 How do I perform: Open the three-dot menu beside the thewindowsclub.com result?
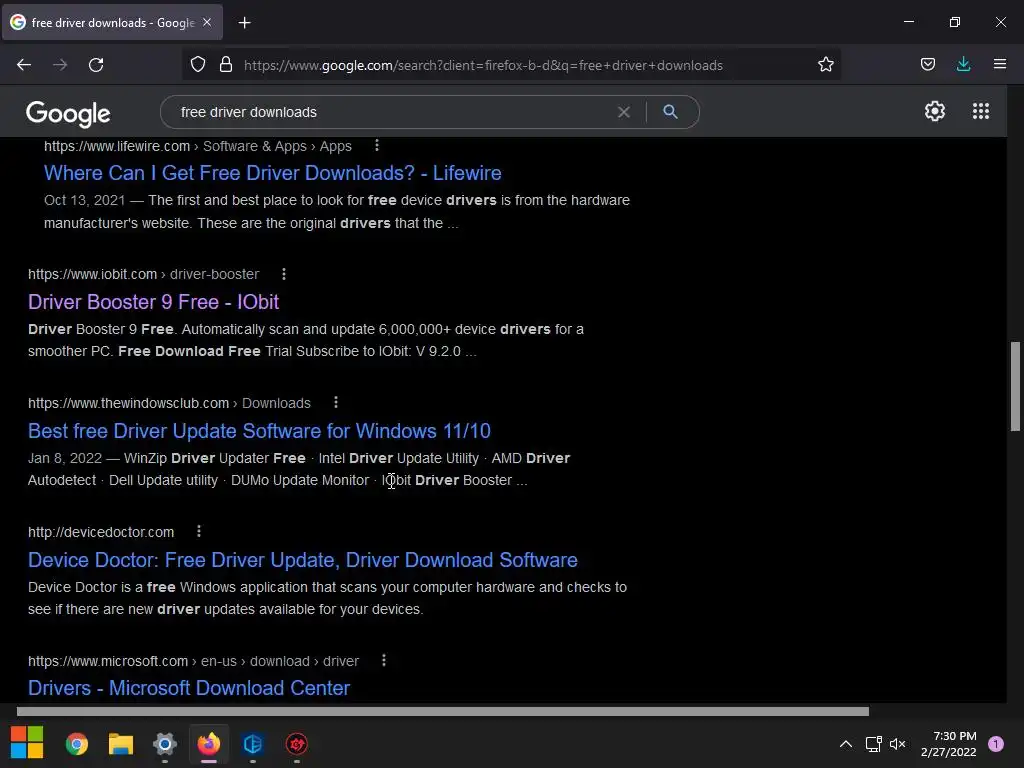336,403
